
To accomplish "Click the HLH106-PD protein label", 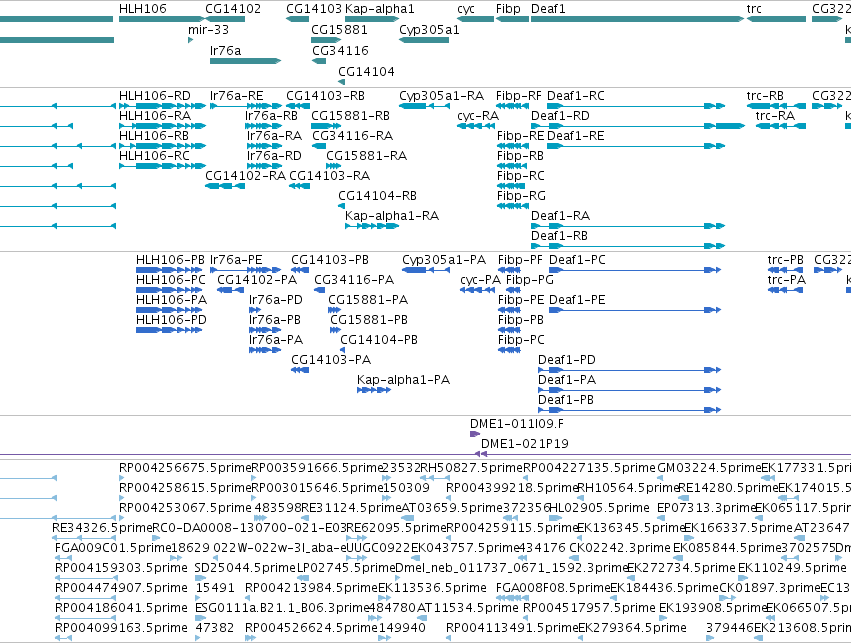I will 172,320.
